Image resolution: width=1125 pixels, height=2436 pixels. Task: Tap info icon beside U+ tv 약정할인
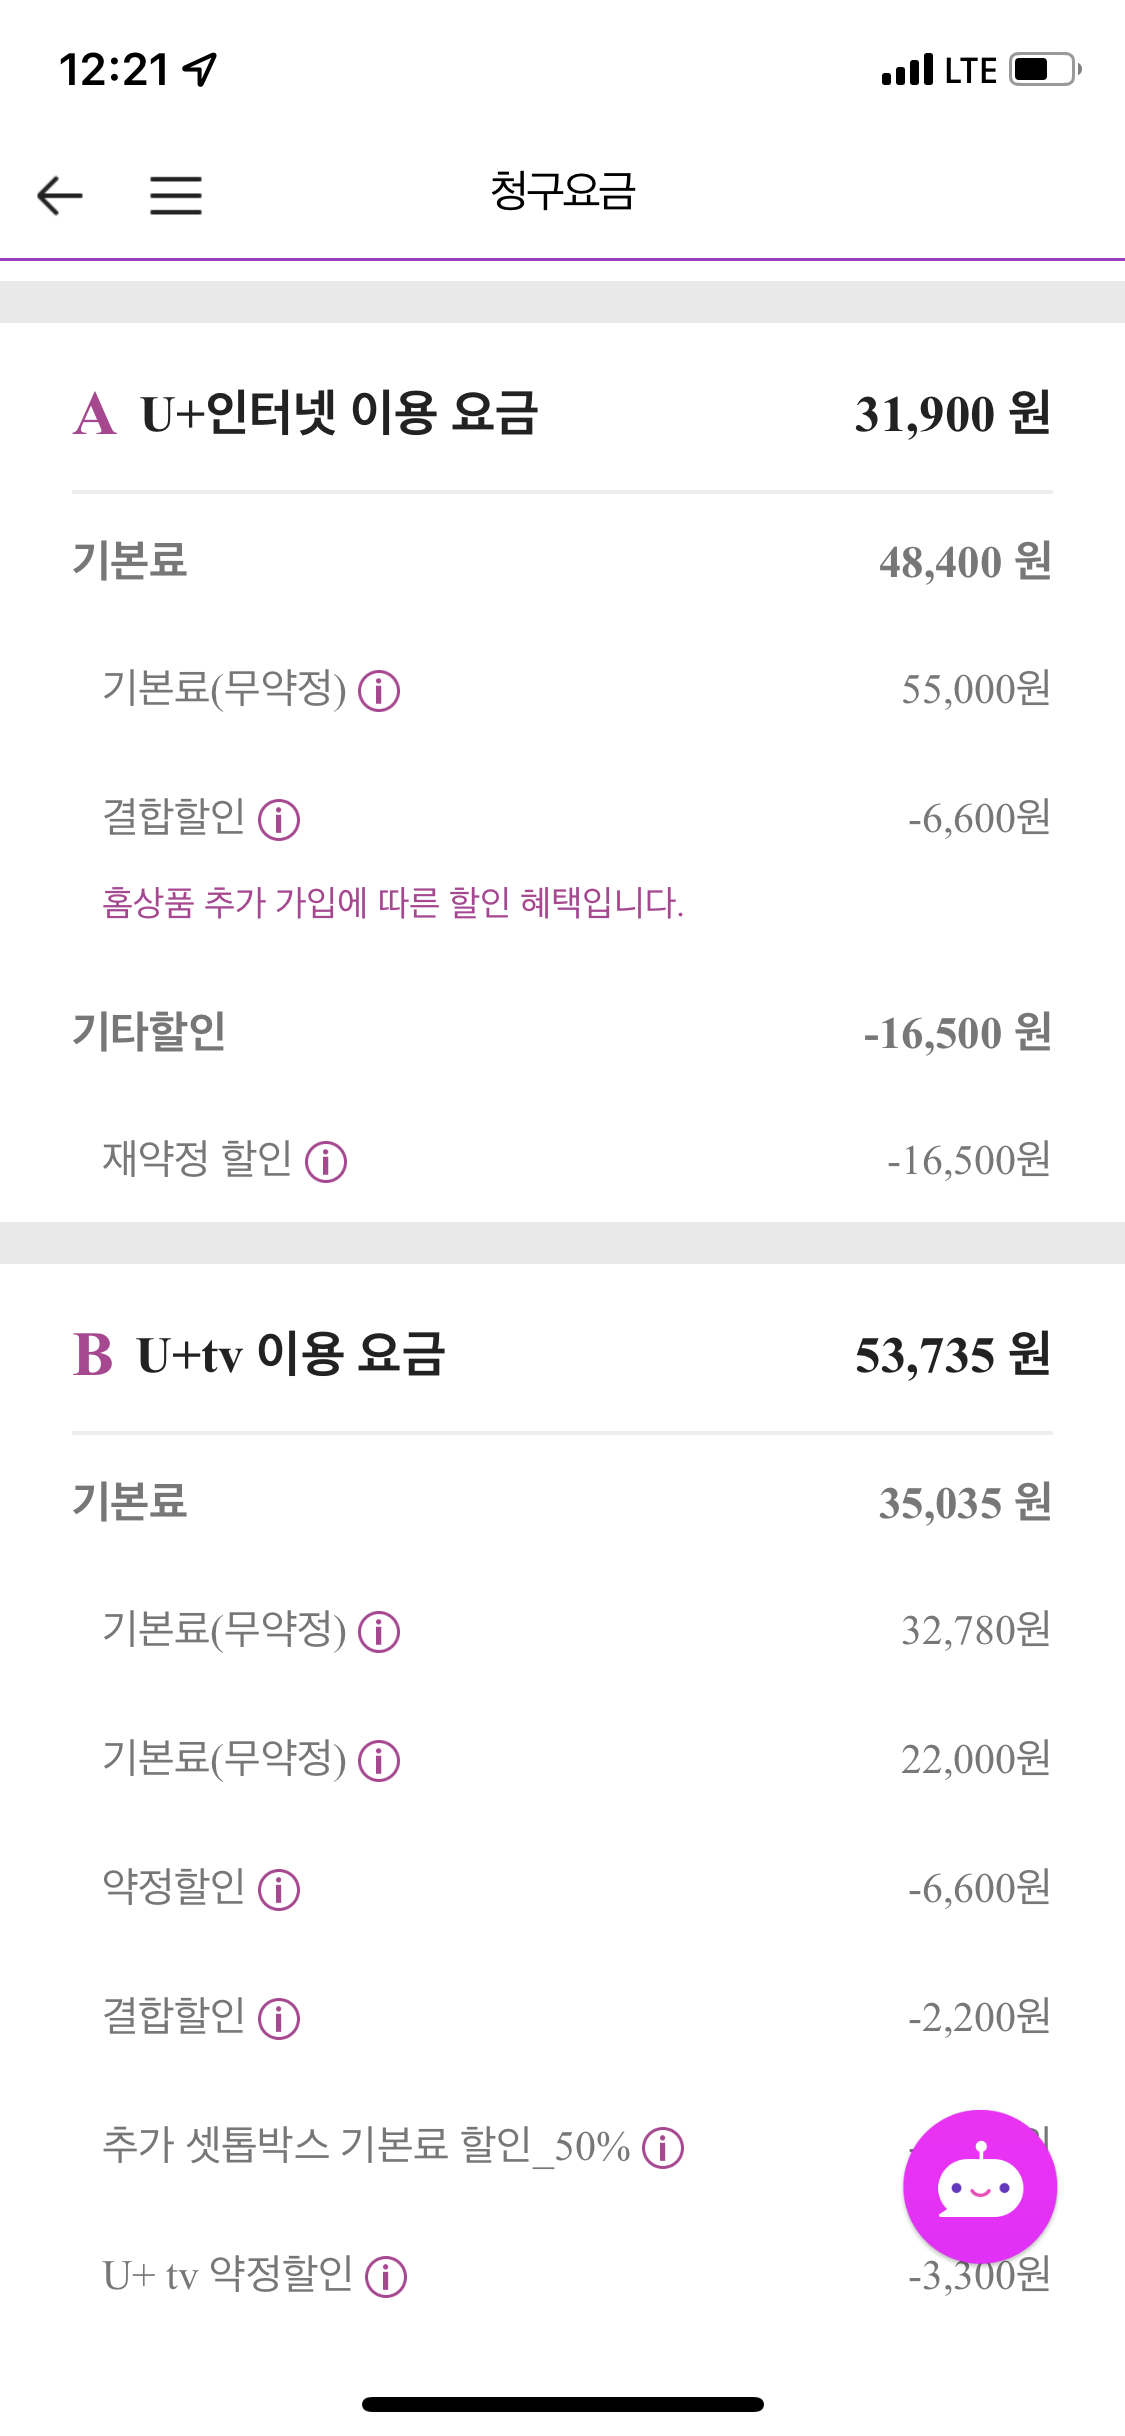point(386,2277)
